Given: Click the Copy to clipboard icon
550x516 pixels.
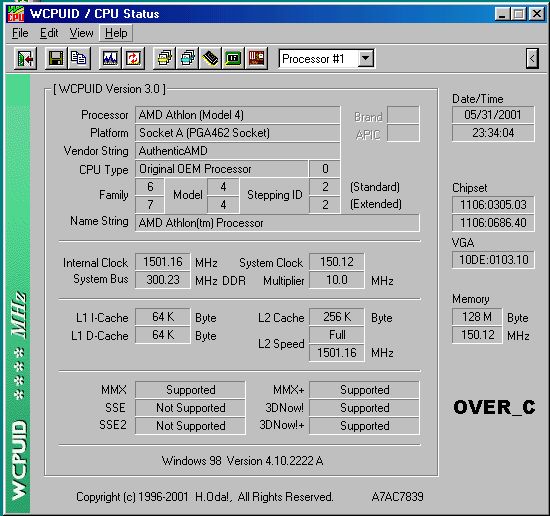Looking at the screenshot, I should tap(79, 58).
